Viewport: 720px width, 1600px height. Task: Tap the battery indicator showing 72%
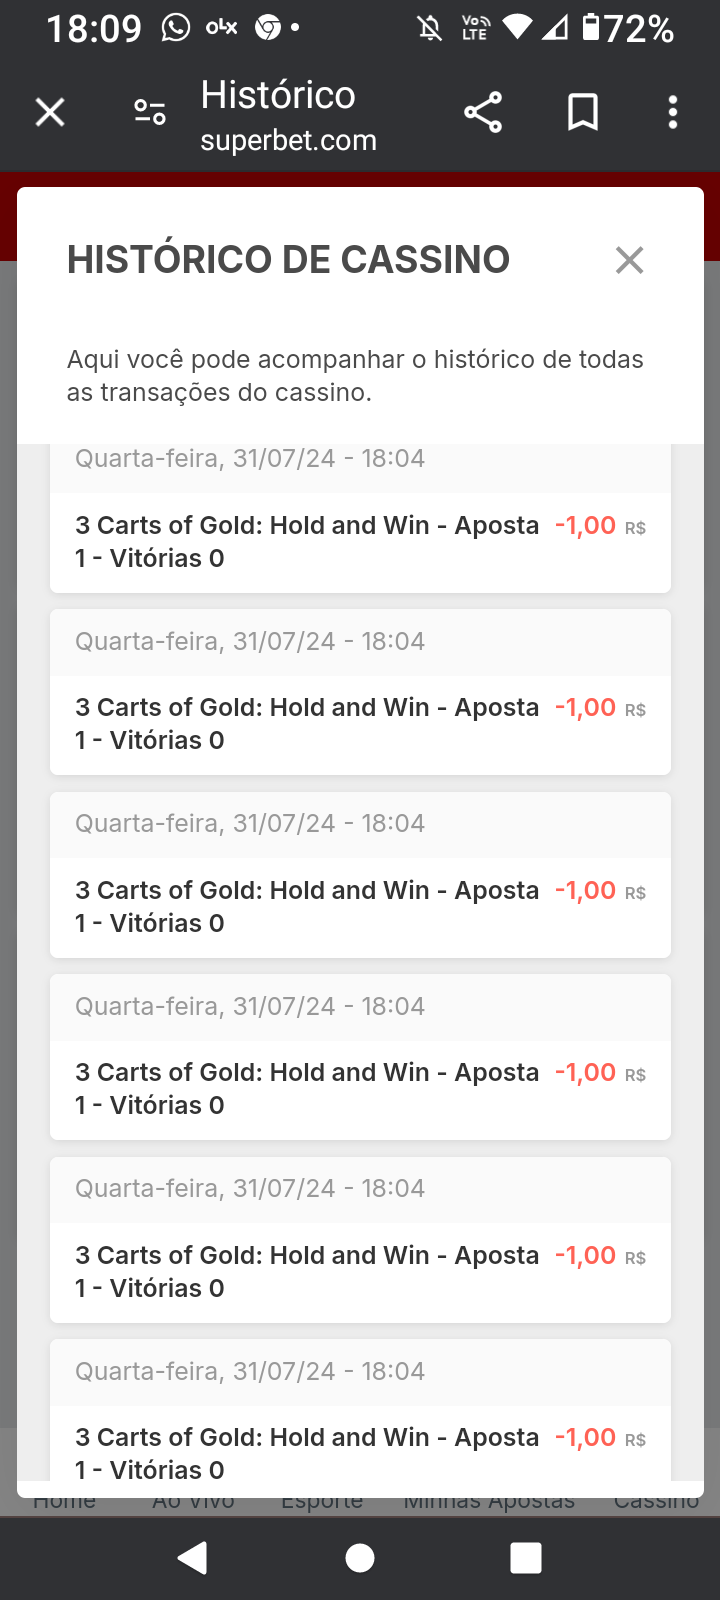click(629, 28)
